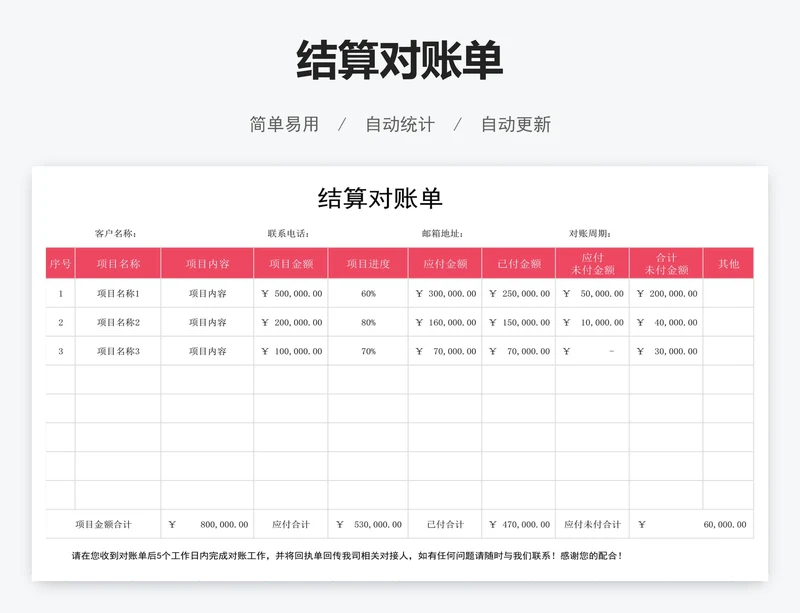Click the ¥470,000.00 total cell
800x613 pixels.
518,524
